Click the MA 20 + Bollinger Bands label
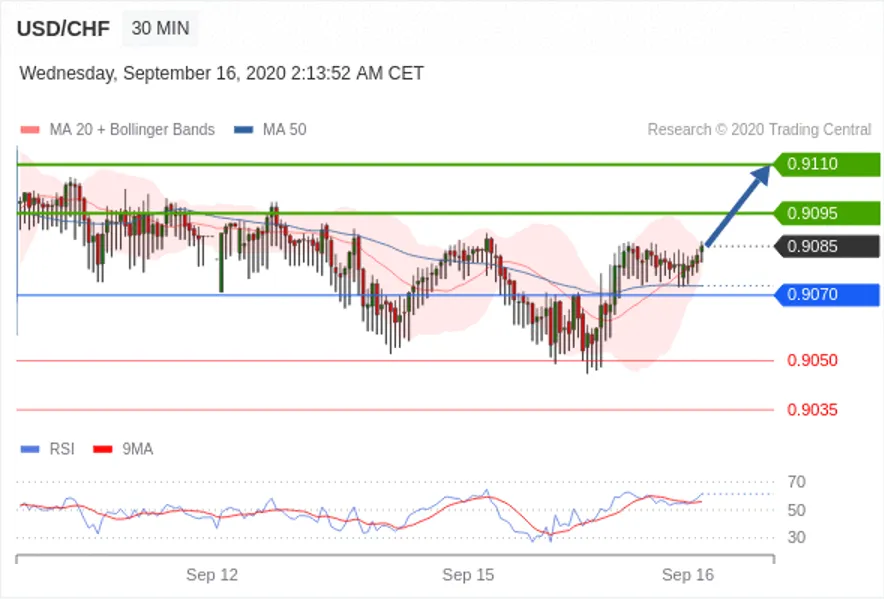 point(132,130)
